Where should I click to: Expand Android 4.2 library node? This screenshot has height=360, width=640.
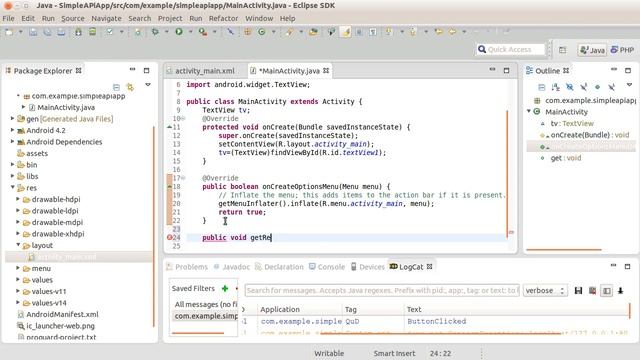[x=12, y=130]
